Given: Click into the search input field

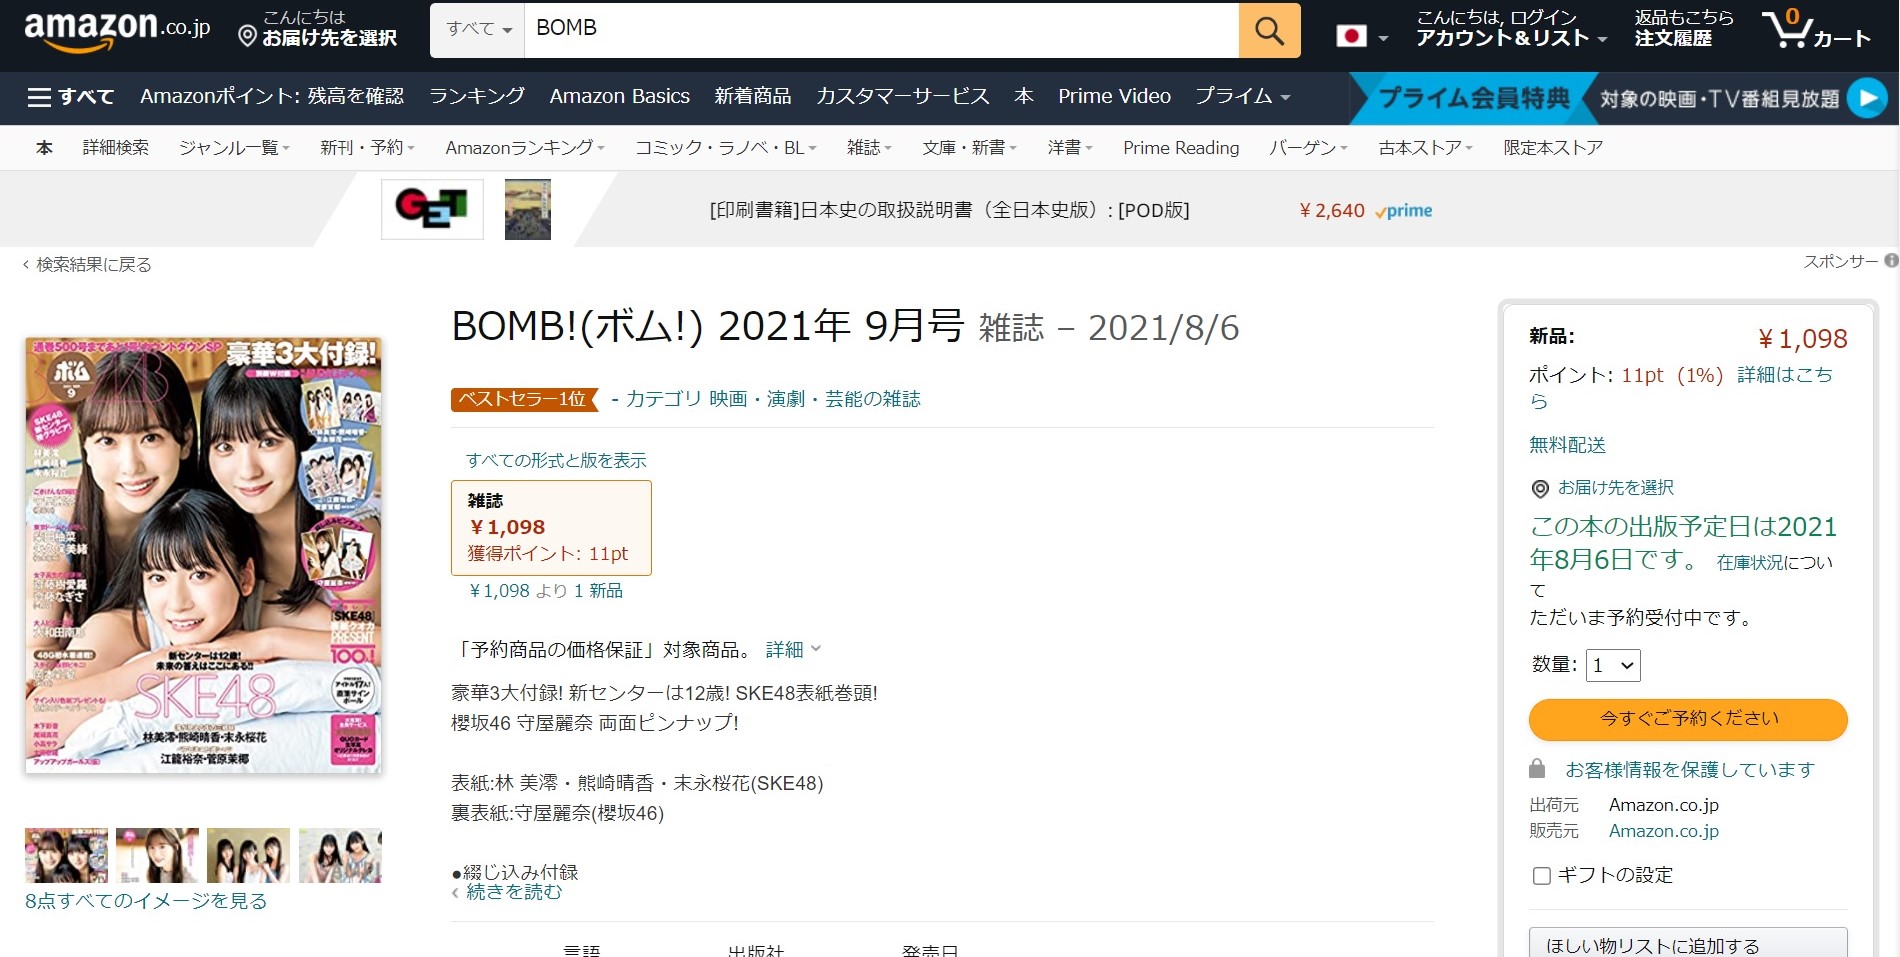Looking at the screenshot, I should (881, 29).
